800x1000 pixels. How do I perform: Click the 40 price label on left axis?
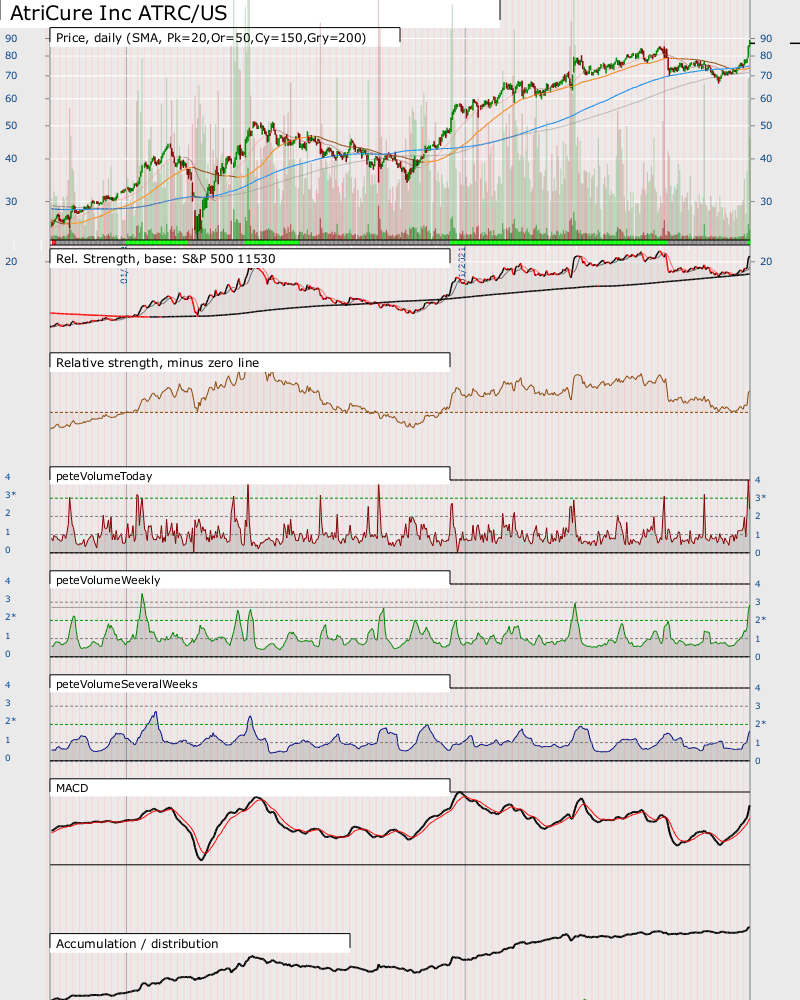[11, 158]
